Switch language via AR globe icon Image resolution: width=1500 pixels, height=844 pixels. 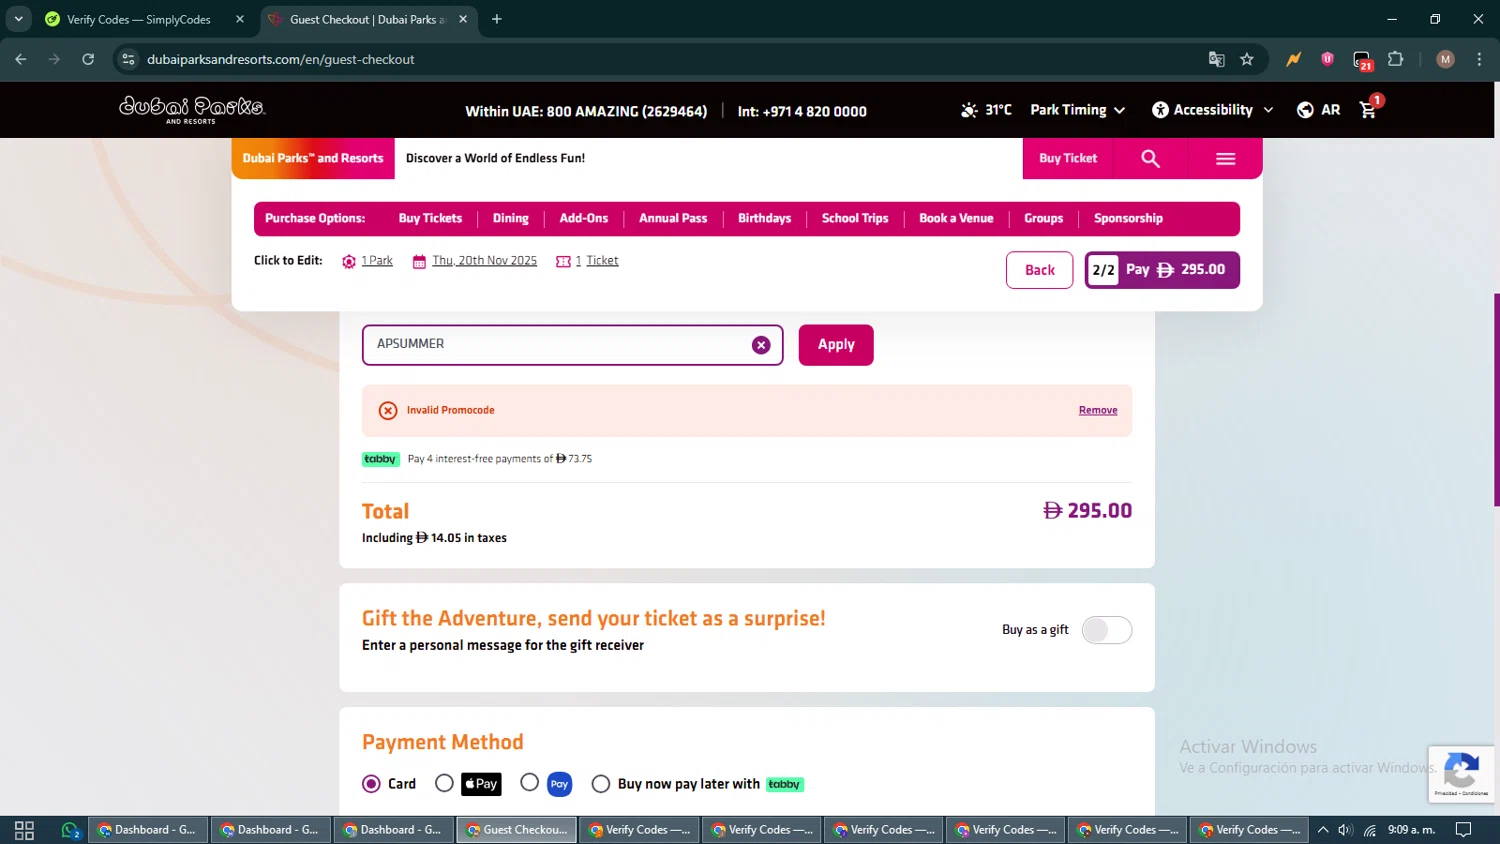coord(1305,110)
